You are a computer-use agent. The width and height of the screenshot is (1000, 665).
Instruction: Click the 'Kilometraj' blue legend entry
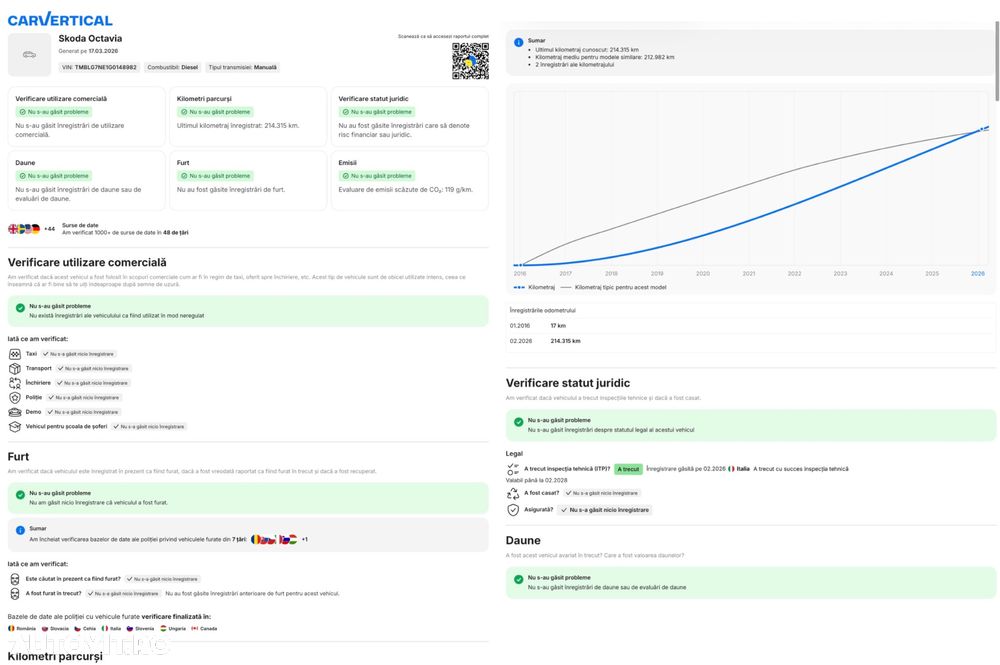click(x=534, y=288)
